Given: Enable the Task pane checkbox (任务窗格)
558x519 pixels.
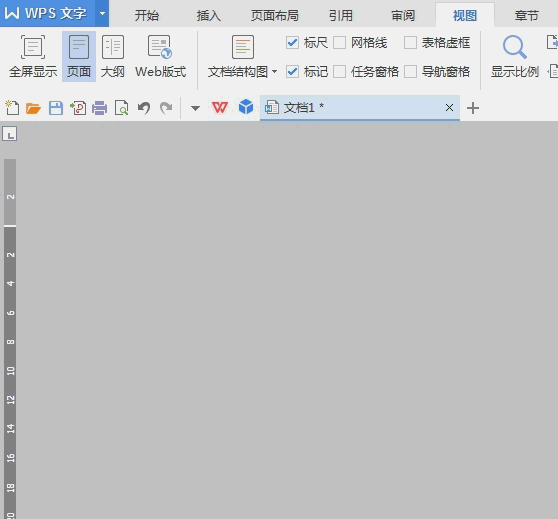Looking at the screenshot, I should [339, 72].
